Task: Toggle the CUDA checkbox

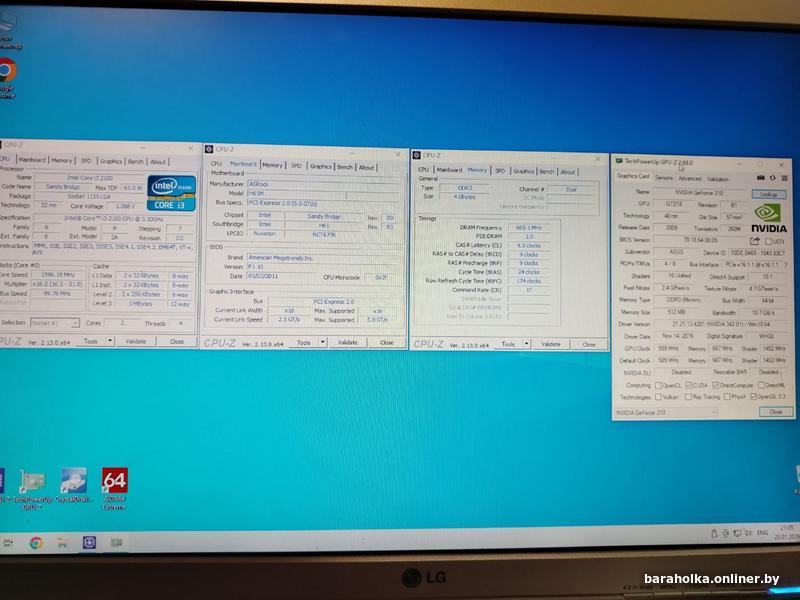Action: [689, 385]
